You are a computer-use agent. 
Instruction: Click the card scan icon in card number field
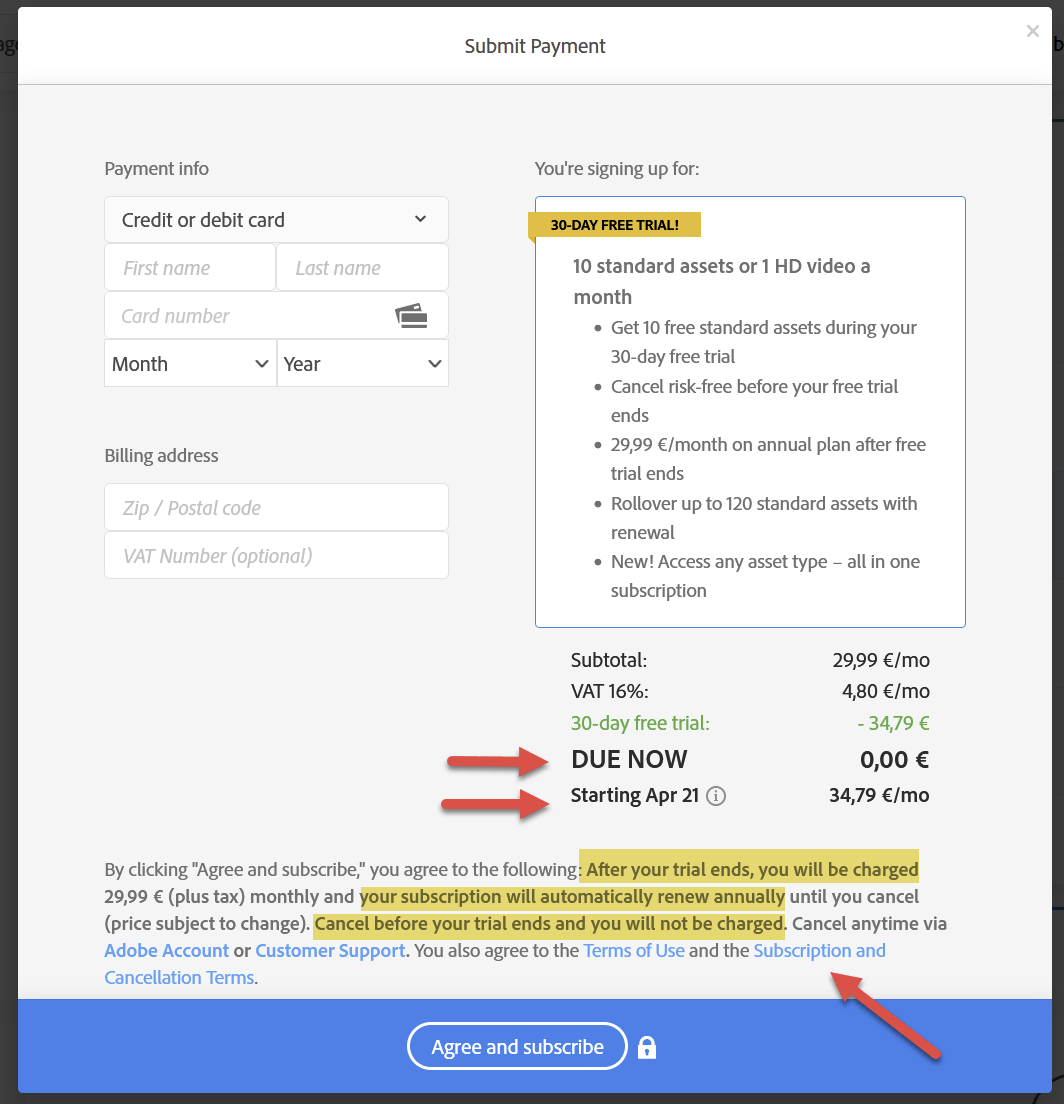click(412, 315)
